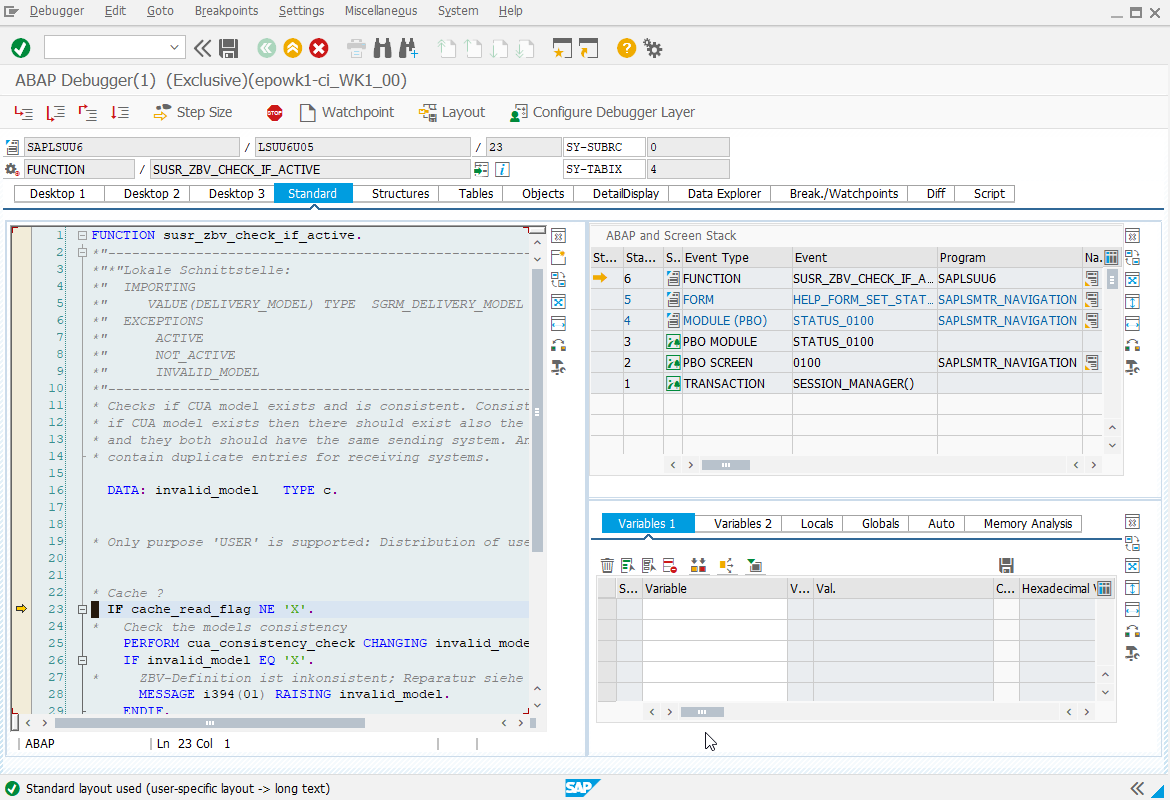Click the source code vertical scrollbar
Viewport: 1170px width, 800px height.
pos(537,411)
